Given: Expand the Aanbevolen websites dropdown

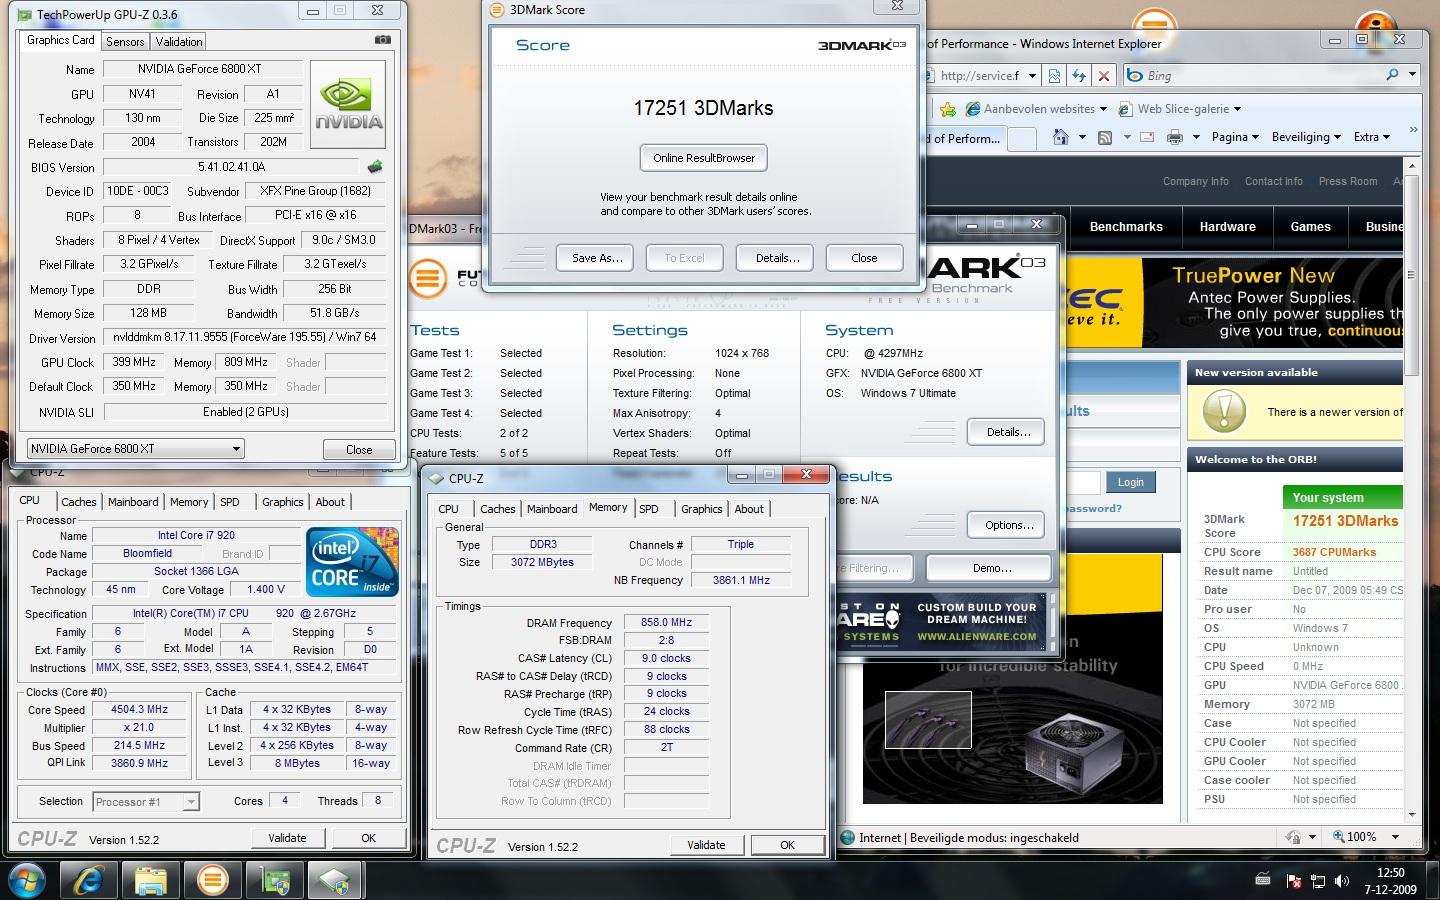Looking at the screenshot, I should [1103, 109].
